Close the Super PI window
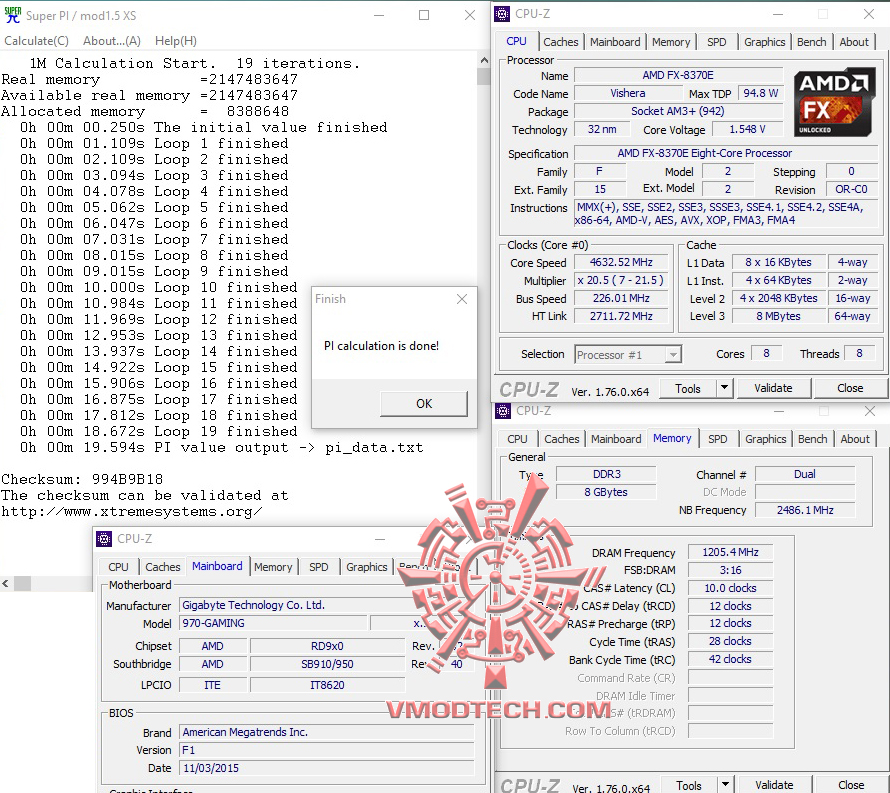The image size is (890, 793). click(470, 15)
